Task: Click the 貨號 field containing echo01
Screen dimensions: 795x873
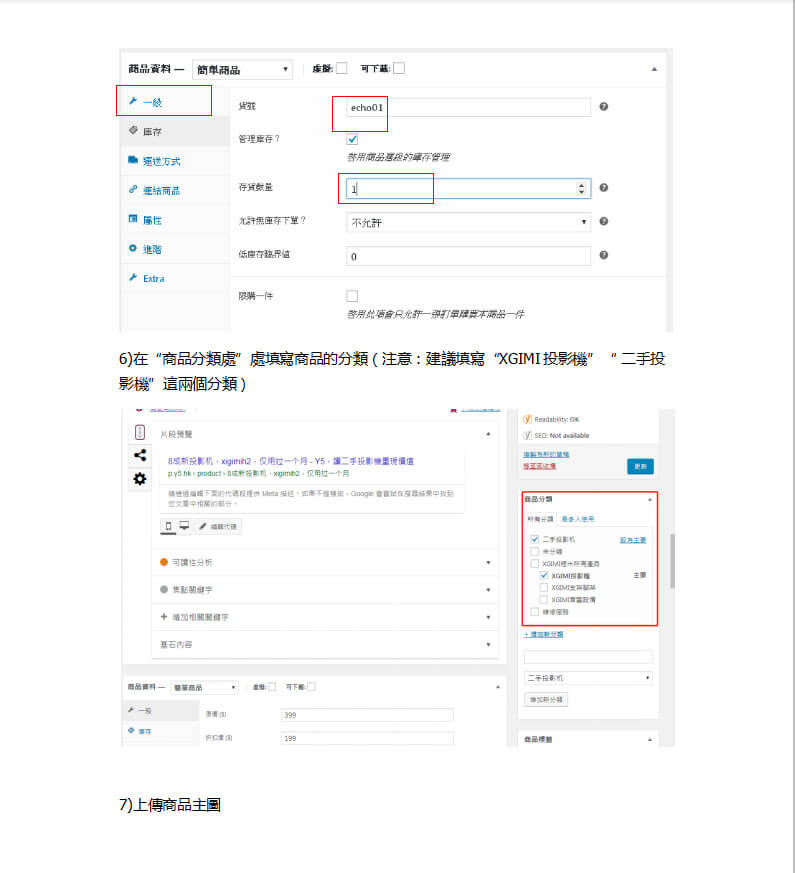Action: click(468, 107)
